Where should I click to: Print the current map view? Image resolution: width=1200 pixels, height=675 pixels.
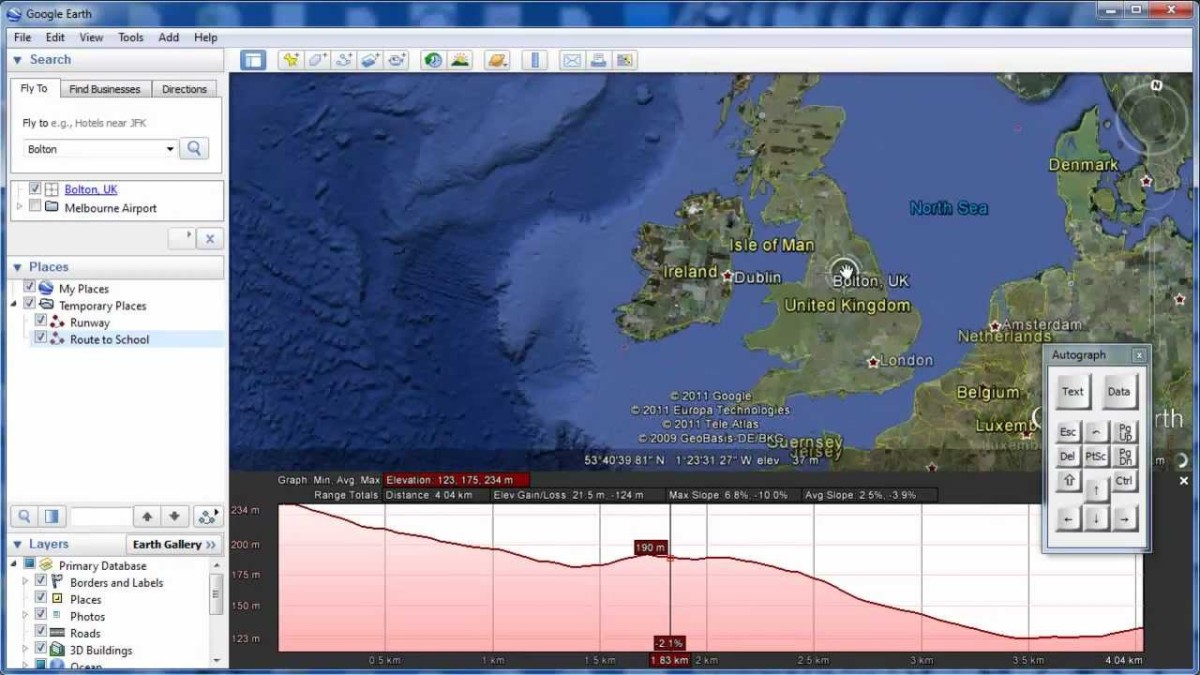(x=599, y=60)
